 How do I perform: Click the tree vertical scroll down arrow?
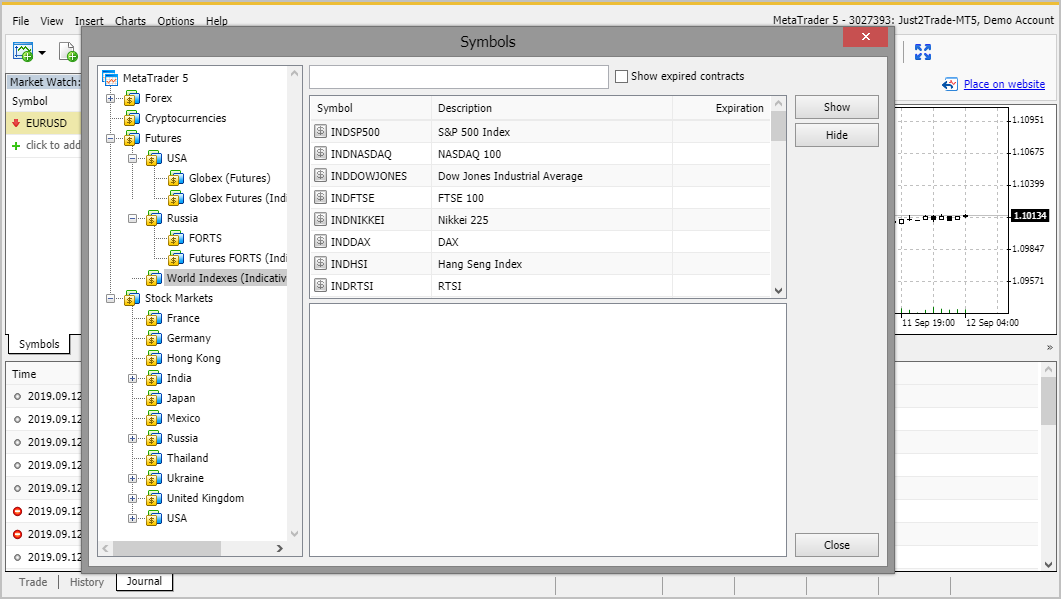tap(294, 533)
